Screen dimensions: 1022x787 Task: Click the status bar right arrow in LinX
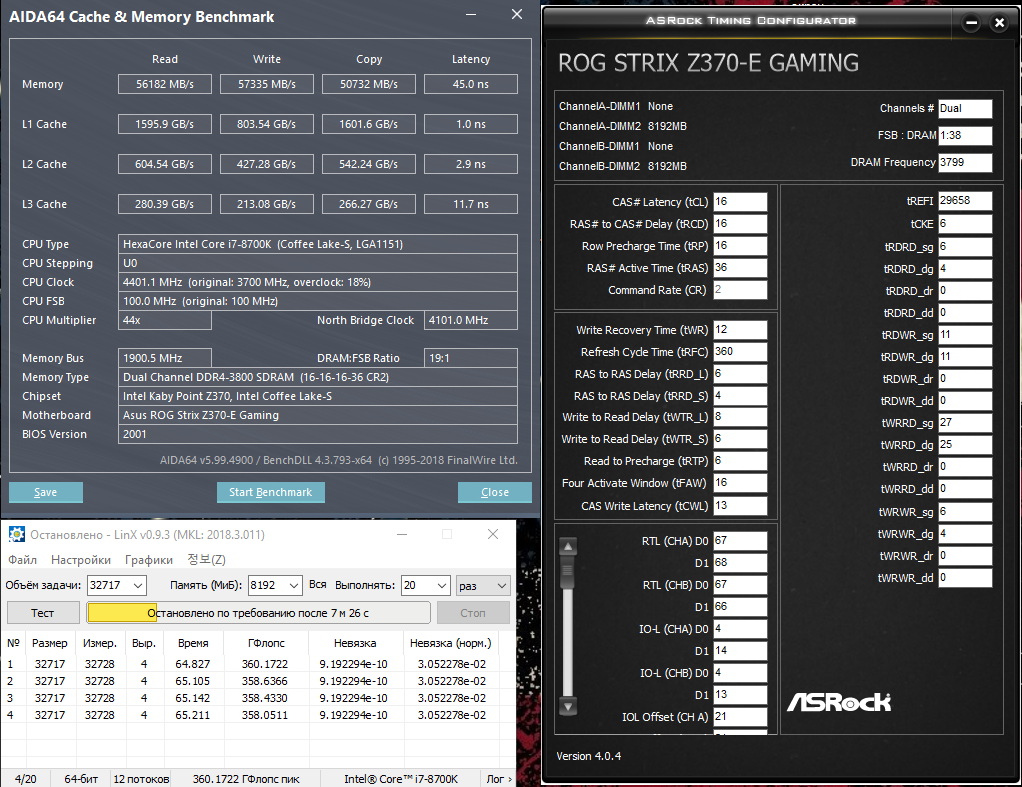(x=510, y=779)
